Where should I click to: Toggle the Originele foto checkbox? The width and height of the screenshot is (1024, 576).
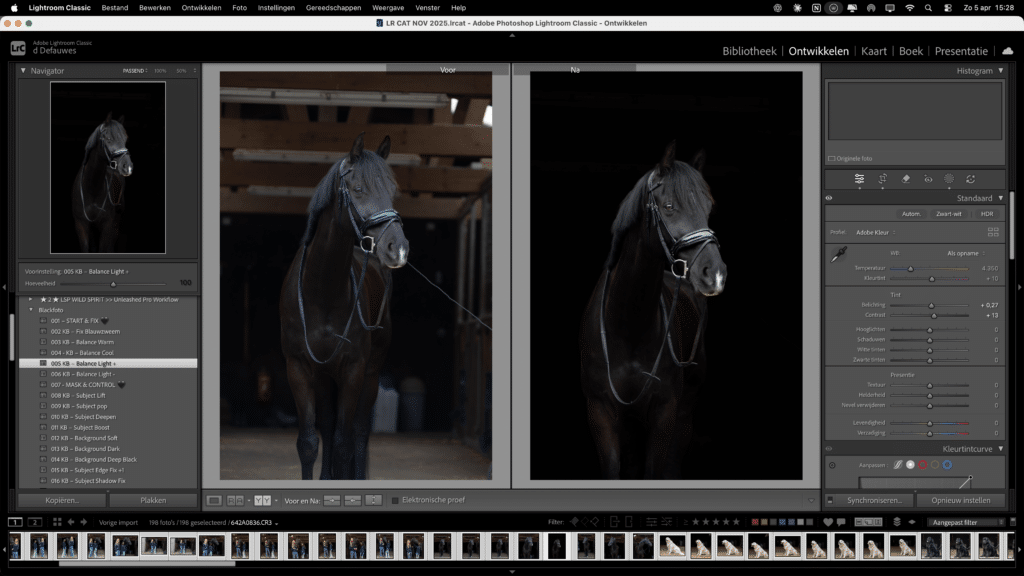click(832, 158)
